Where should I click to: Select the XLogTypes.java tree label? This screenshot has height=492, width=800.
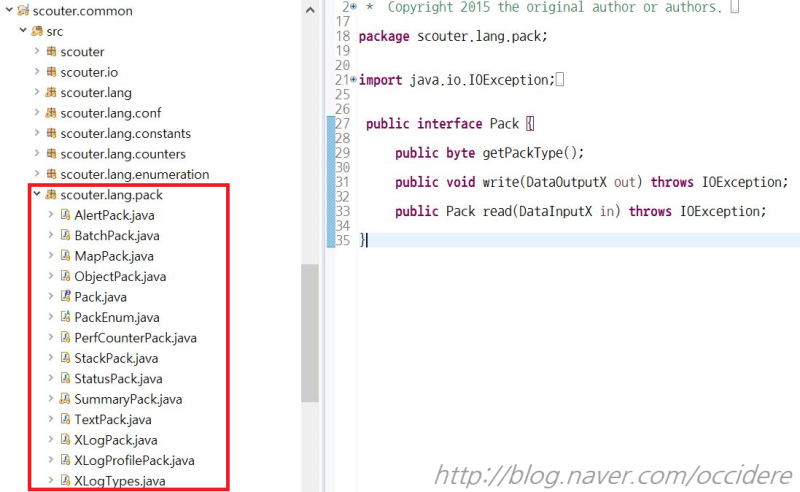[x=120, y=481]
